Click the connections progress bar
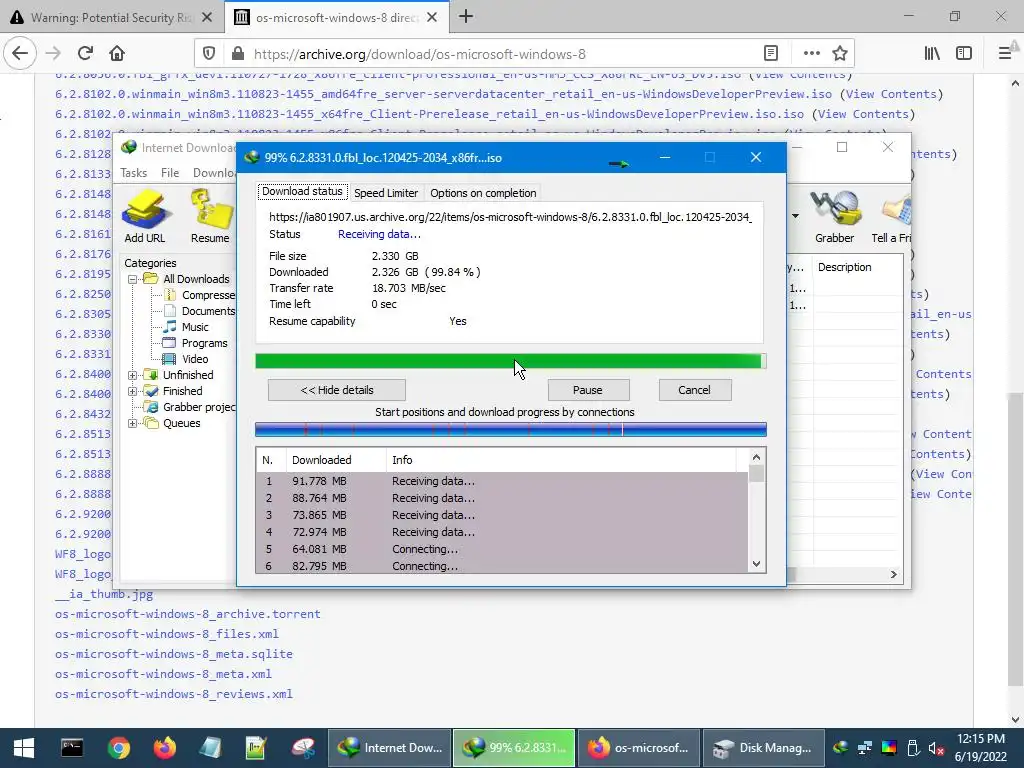1024x768 pixels. [x=510, y=429]
